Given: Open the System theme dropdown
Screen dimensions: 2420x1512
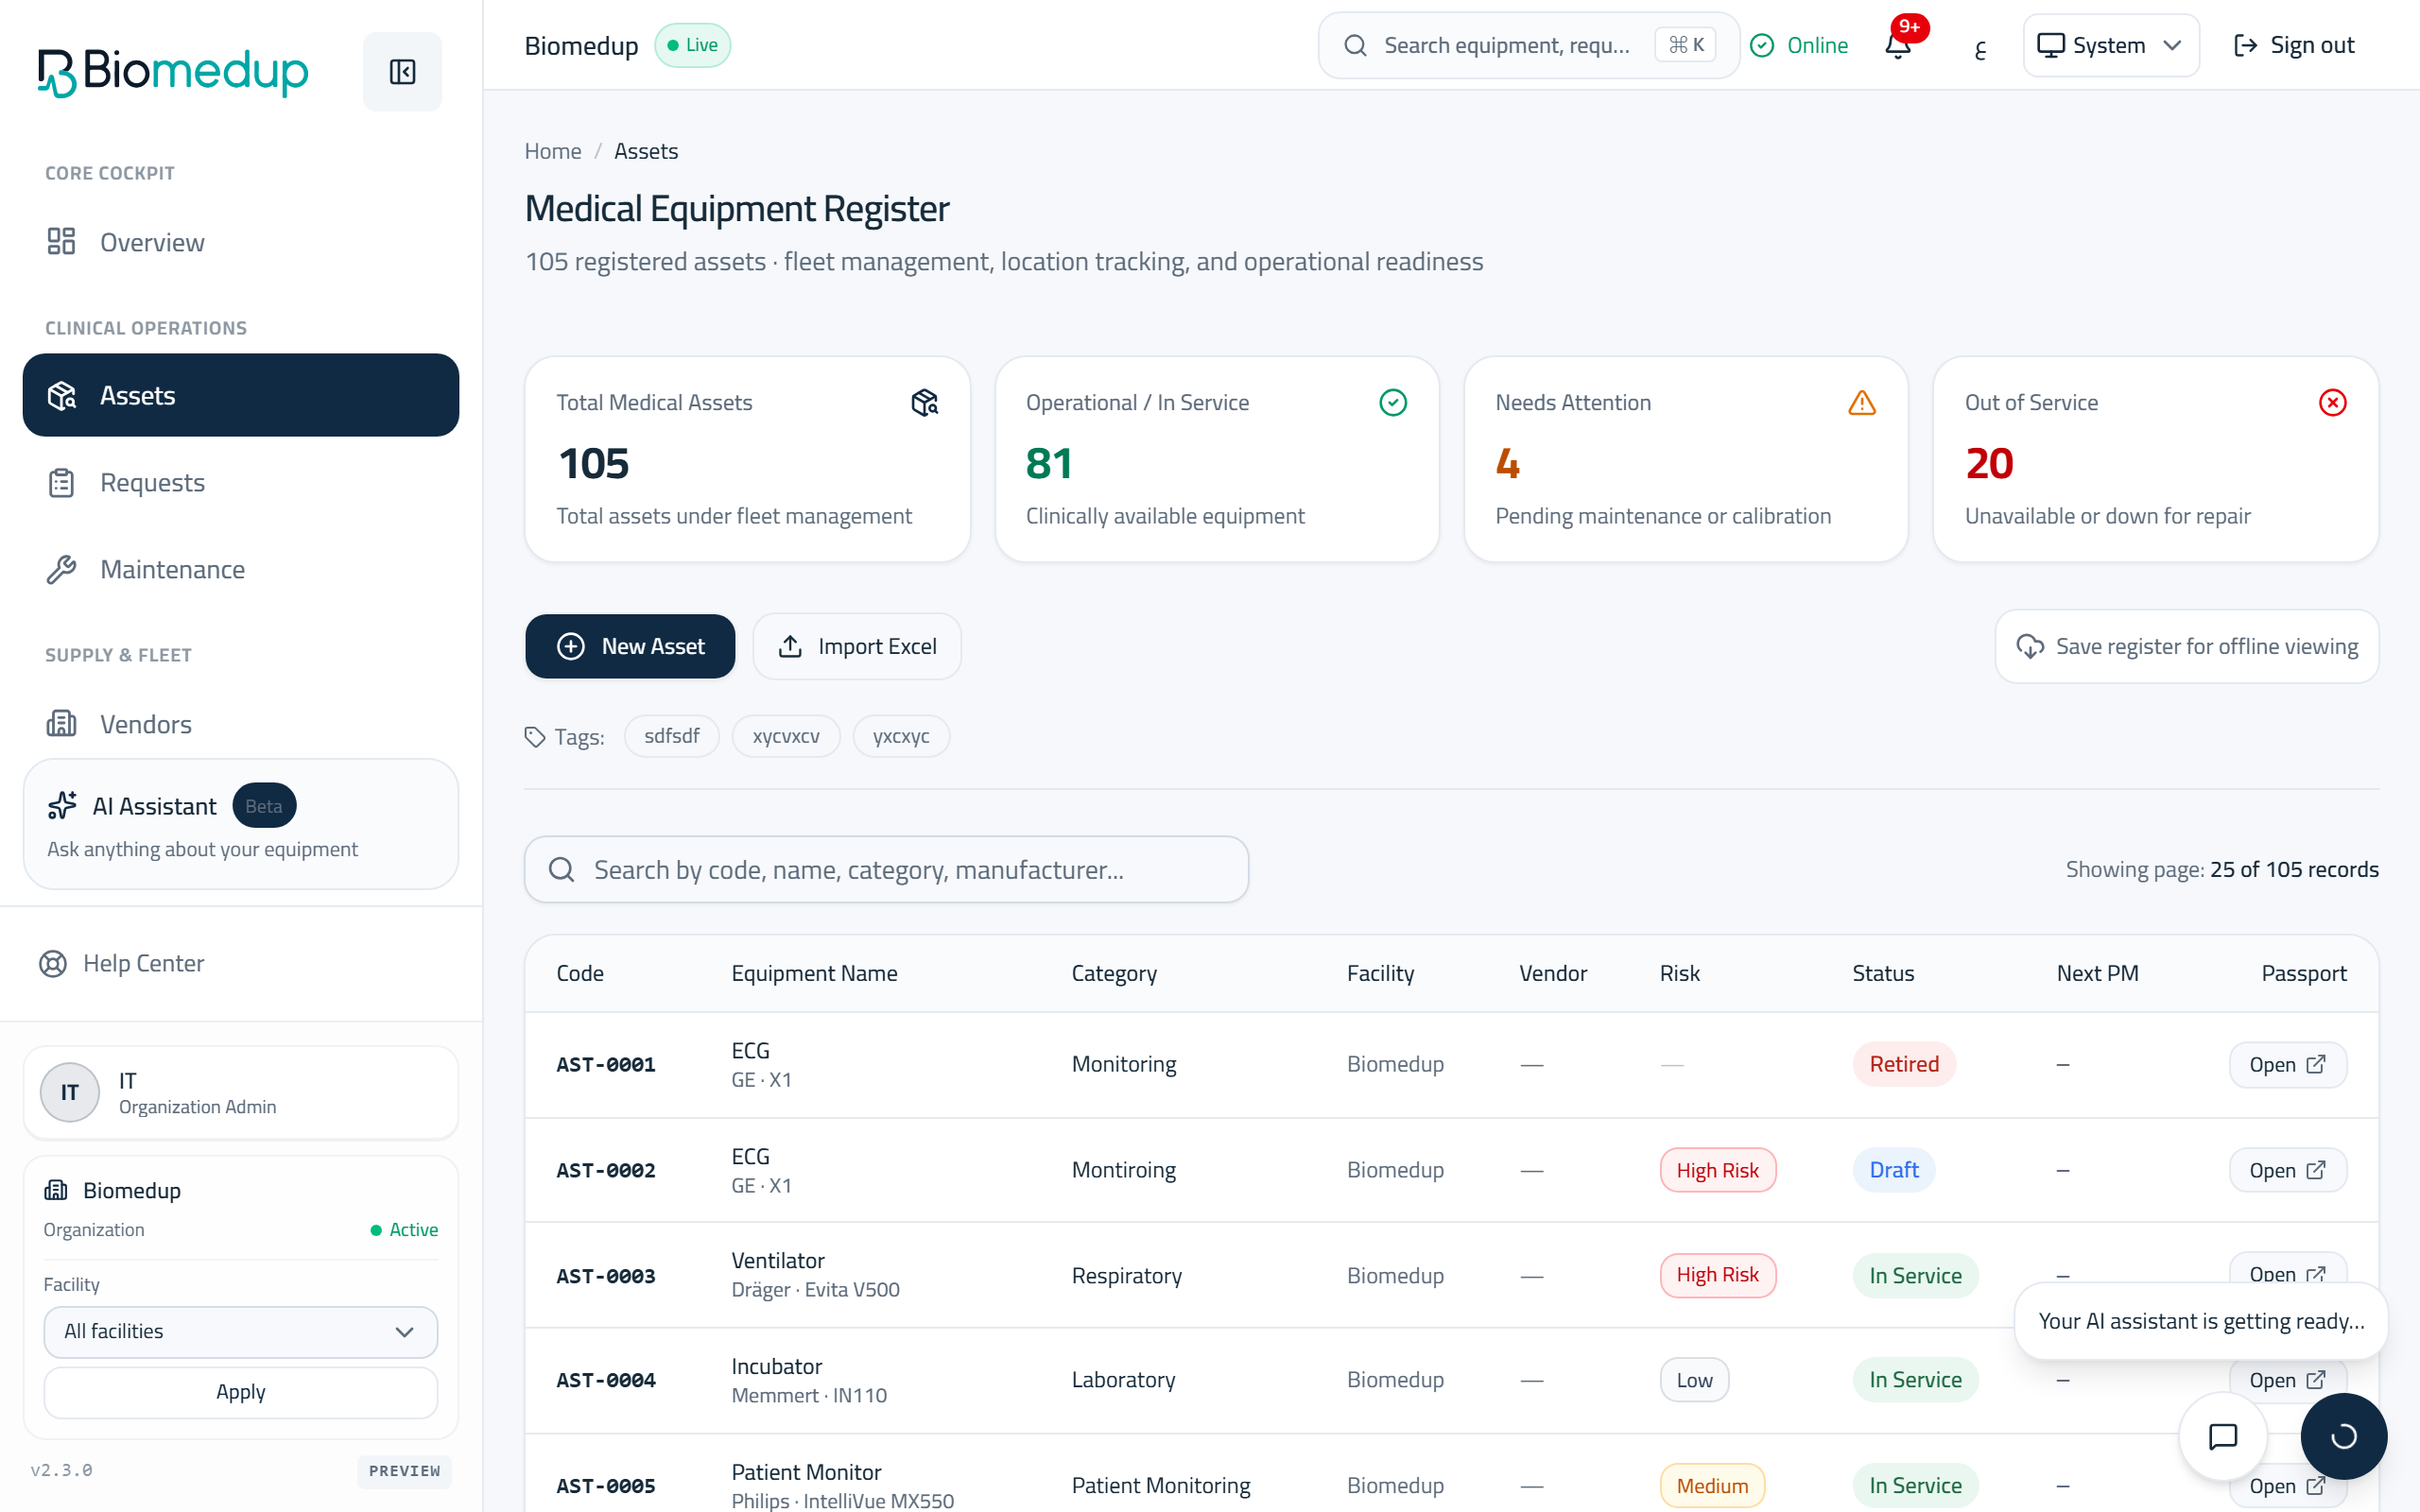Looking at the screenshot, I should point(2110,45).
